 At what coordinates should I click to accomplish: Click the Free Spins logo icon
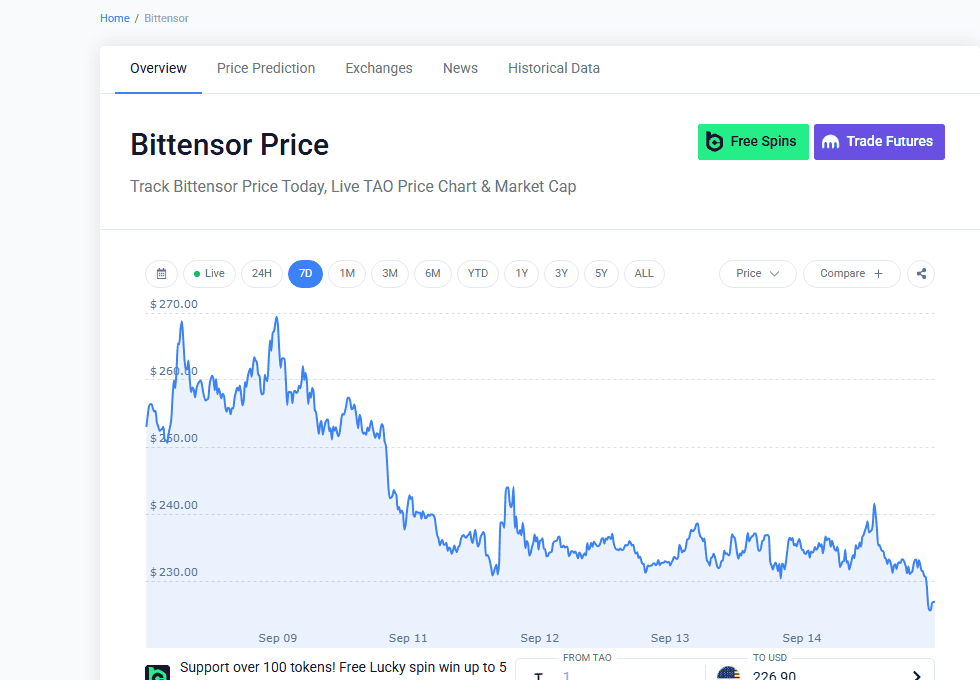click(714, 142)
